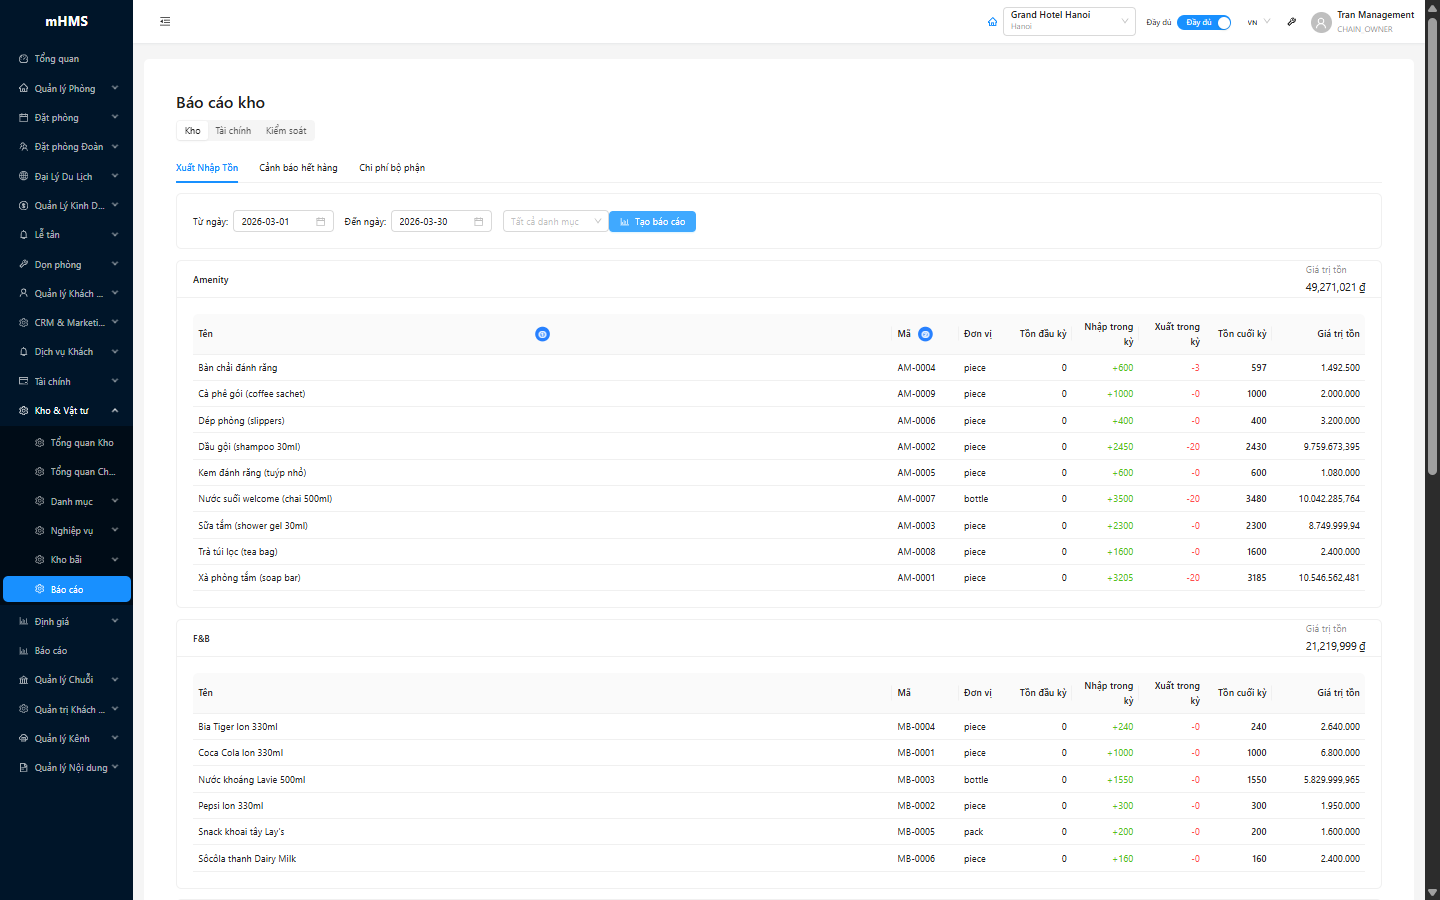Switch to the Cảnh báo hết hàng tab
The image size is (1440, 900).
(x=298, y=168)
